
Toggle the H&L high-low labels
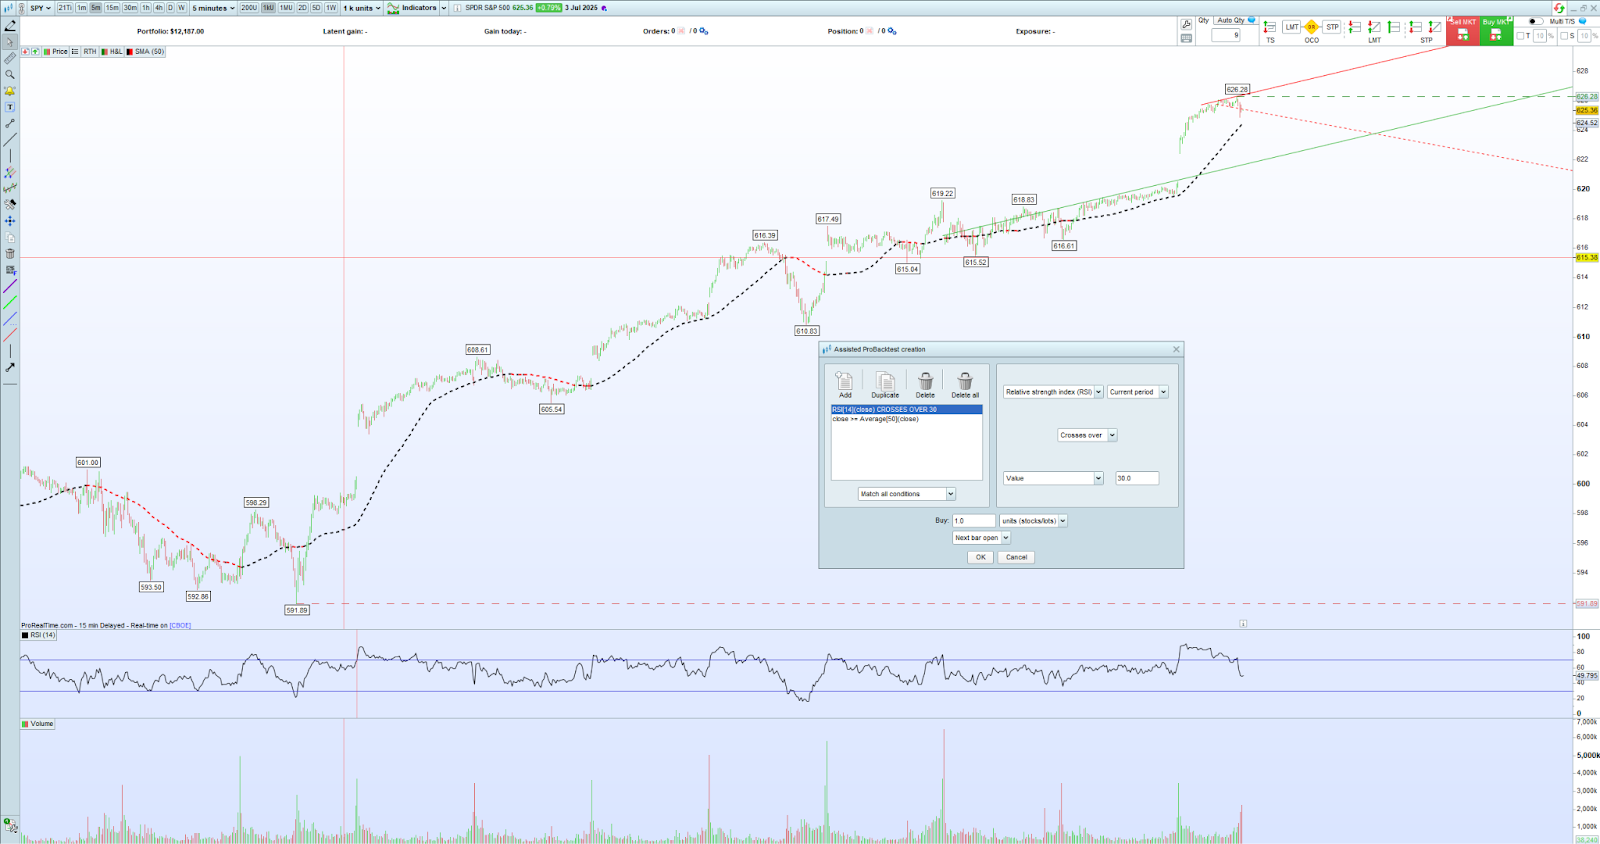pyautogui.click(x=112, y=52)
